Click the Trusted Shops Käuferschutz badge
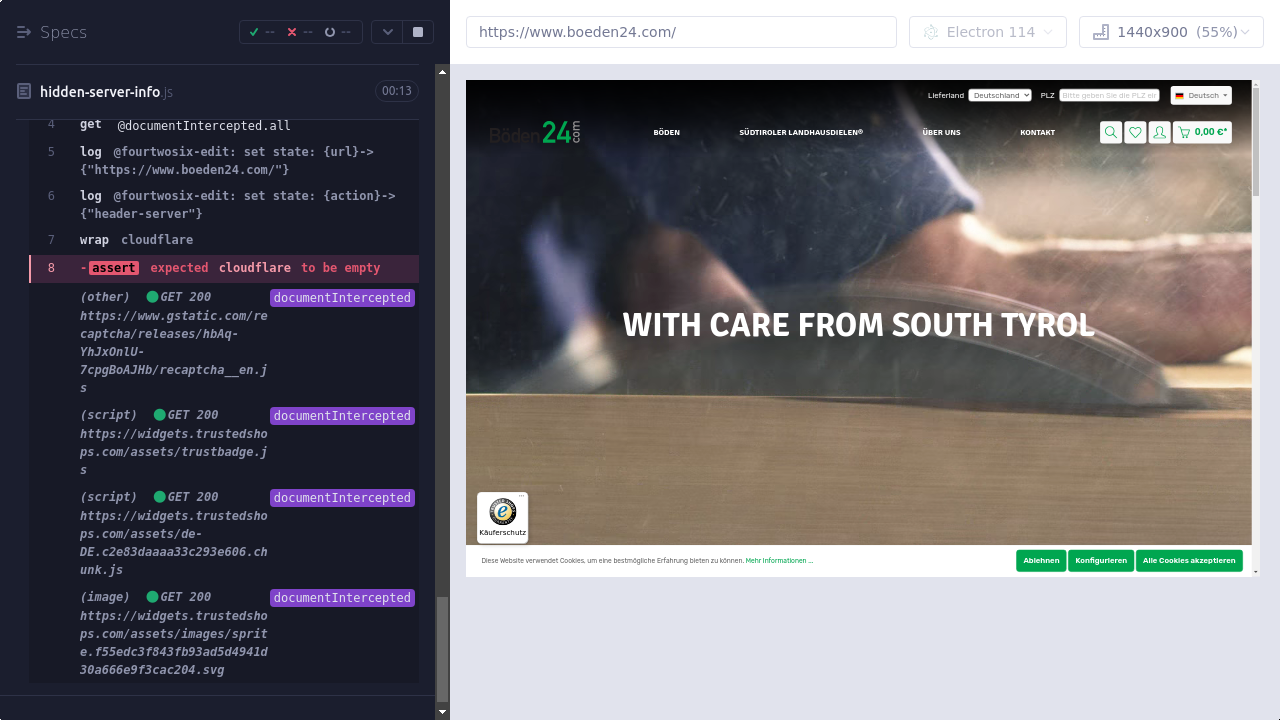Viewport: 1280px width, 720px height. point(502,517)
